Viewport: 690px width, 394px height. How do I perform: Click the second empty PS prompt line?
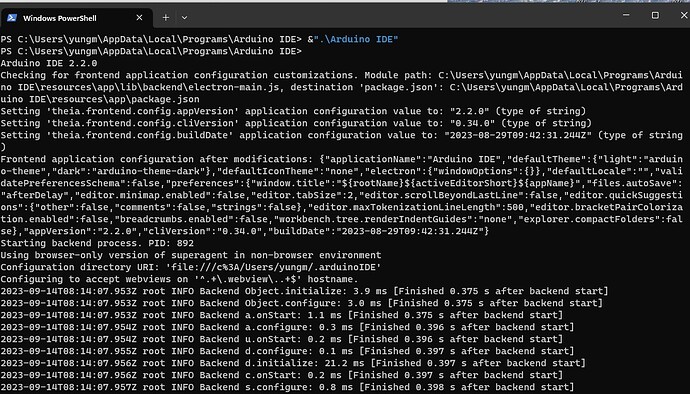pos(151,52)
